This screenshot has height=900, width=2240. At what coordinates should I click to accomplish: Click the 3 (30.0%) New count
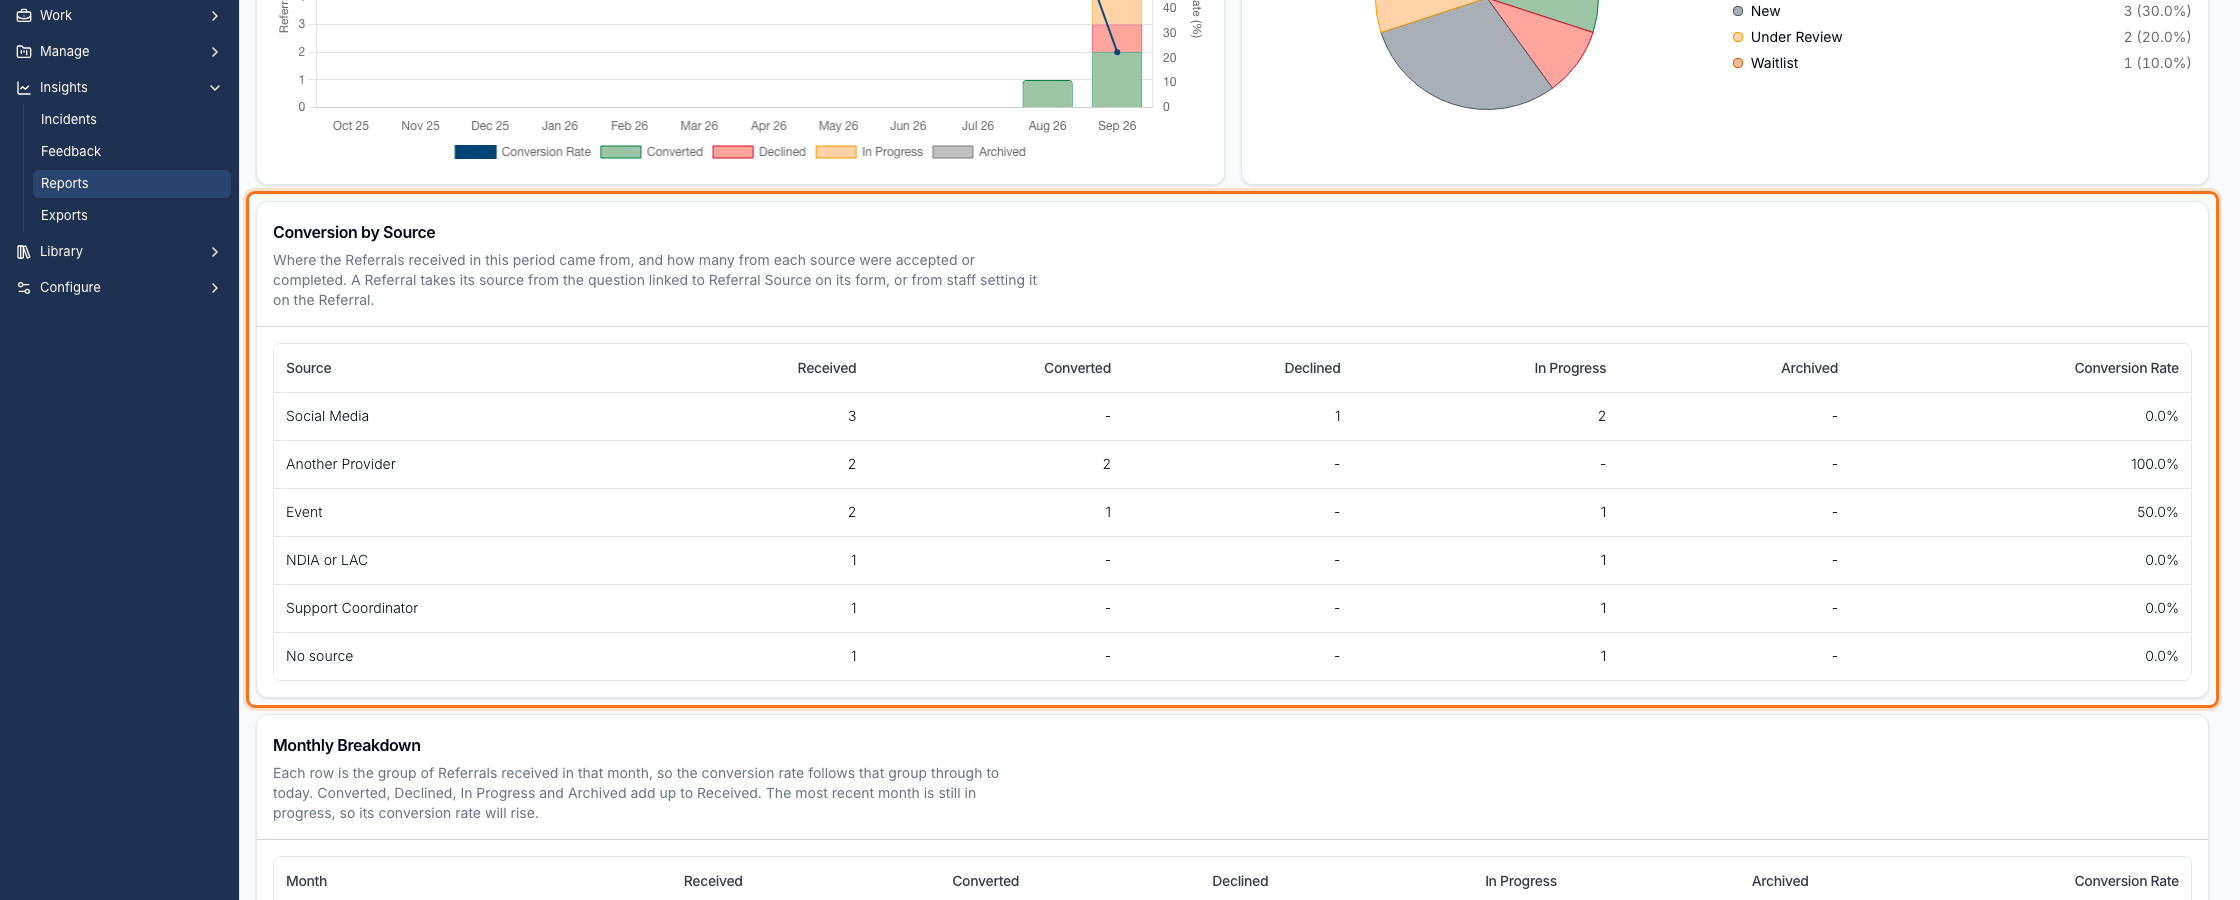pyautogui.click(x=2157, y=11)
